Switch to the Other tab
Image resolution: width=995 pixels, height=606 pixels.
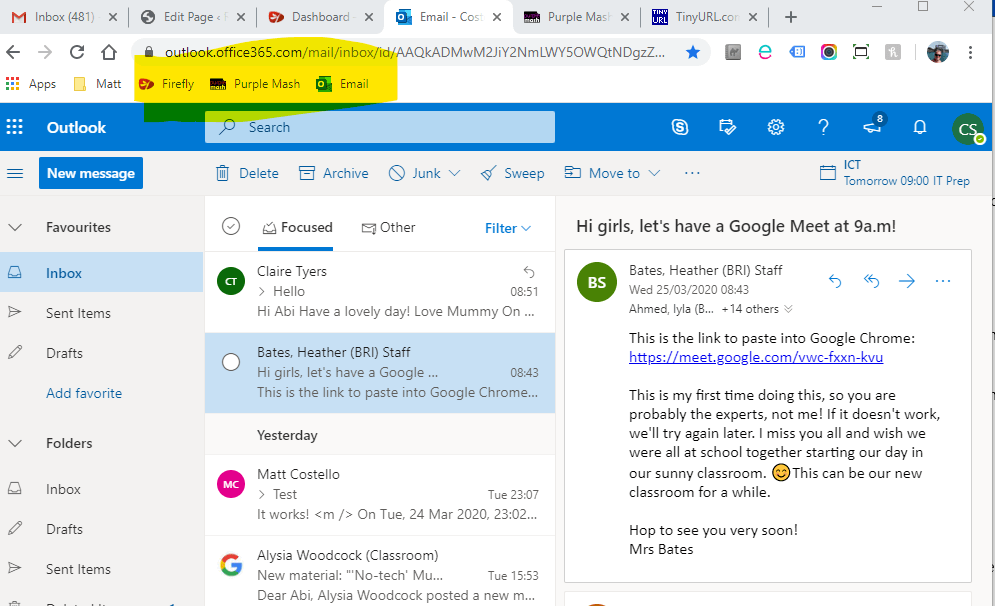click(x=388, y=227)
